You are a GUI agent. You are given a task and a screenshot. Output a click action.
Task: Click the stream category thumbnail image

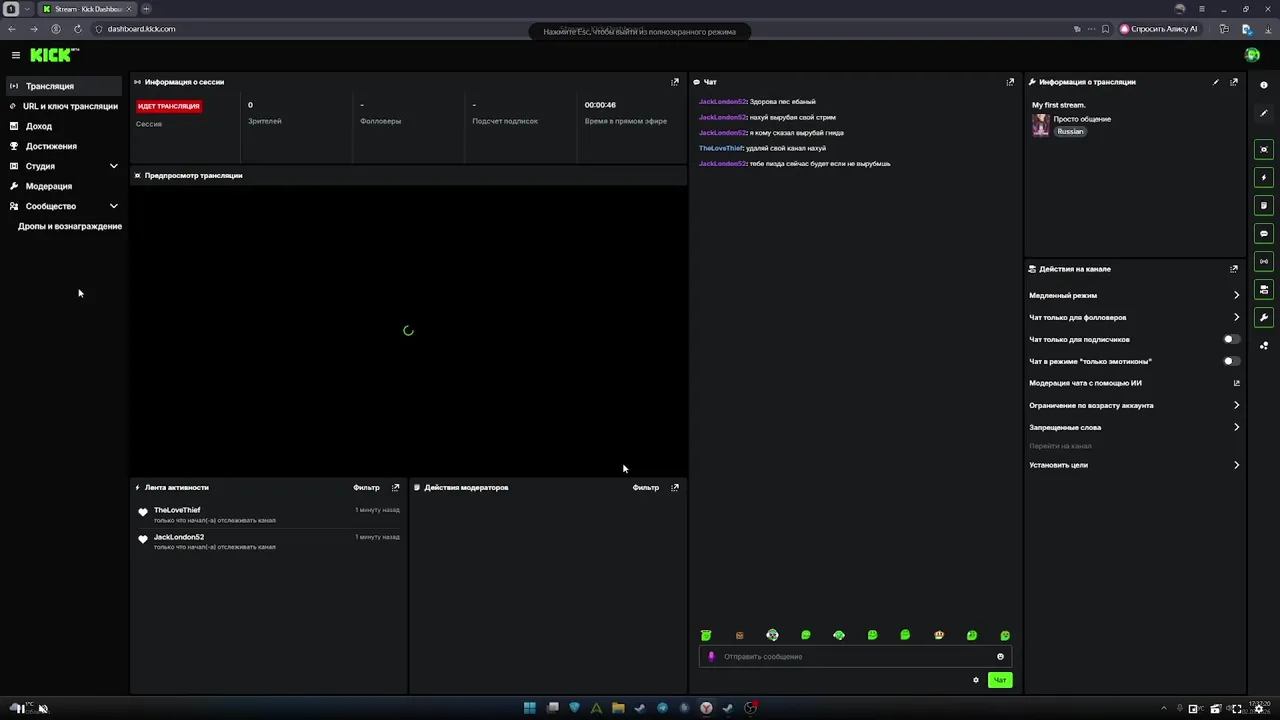(x=1041, y=125)
